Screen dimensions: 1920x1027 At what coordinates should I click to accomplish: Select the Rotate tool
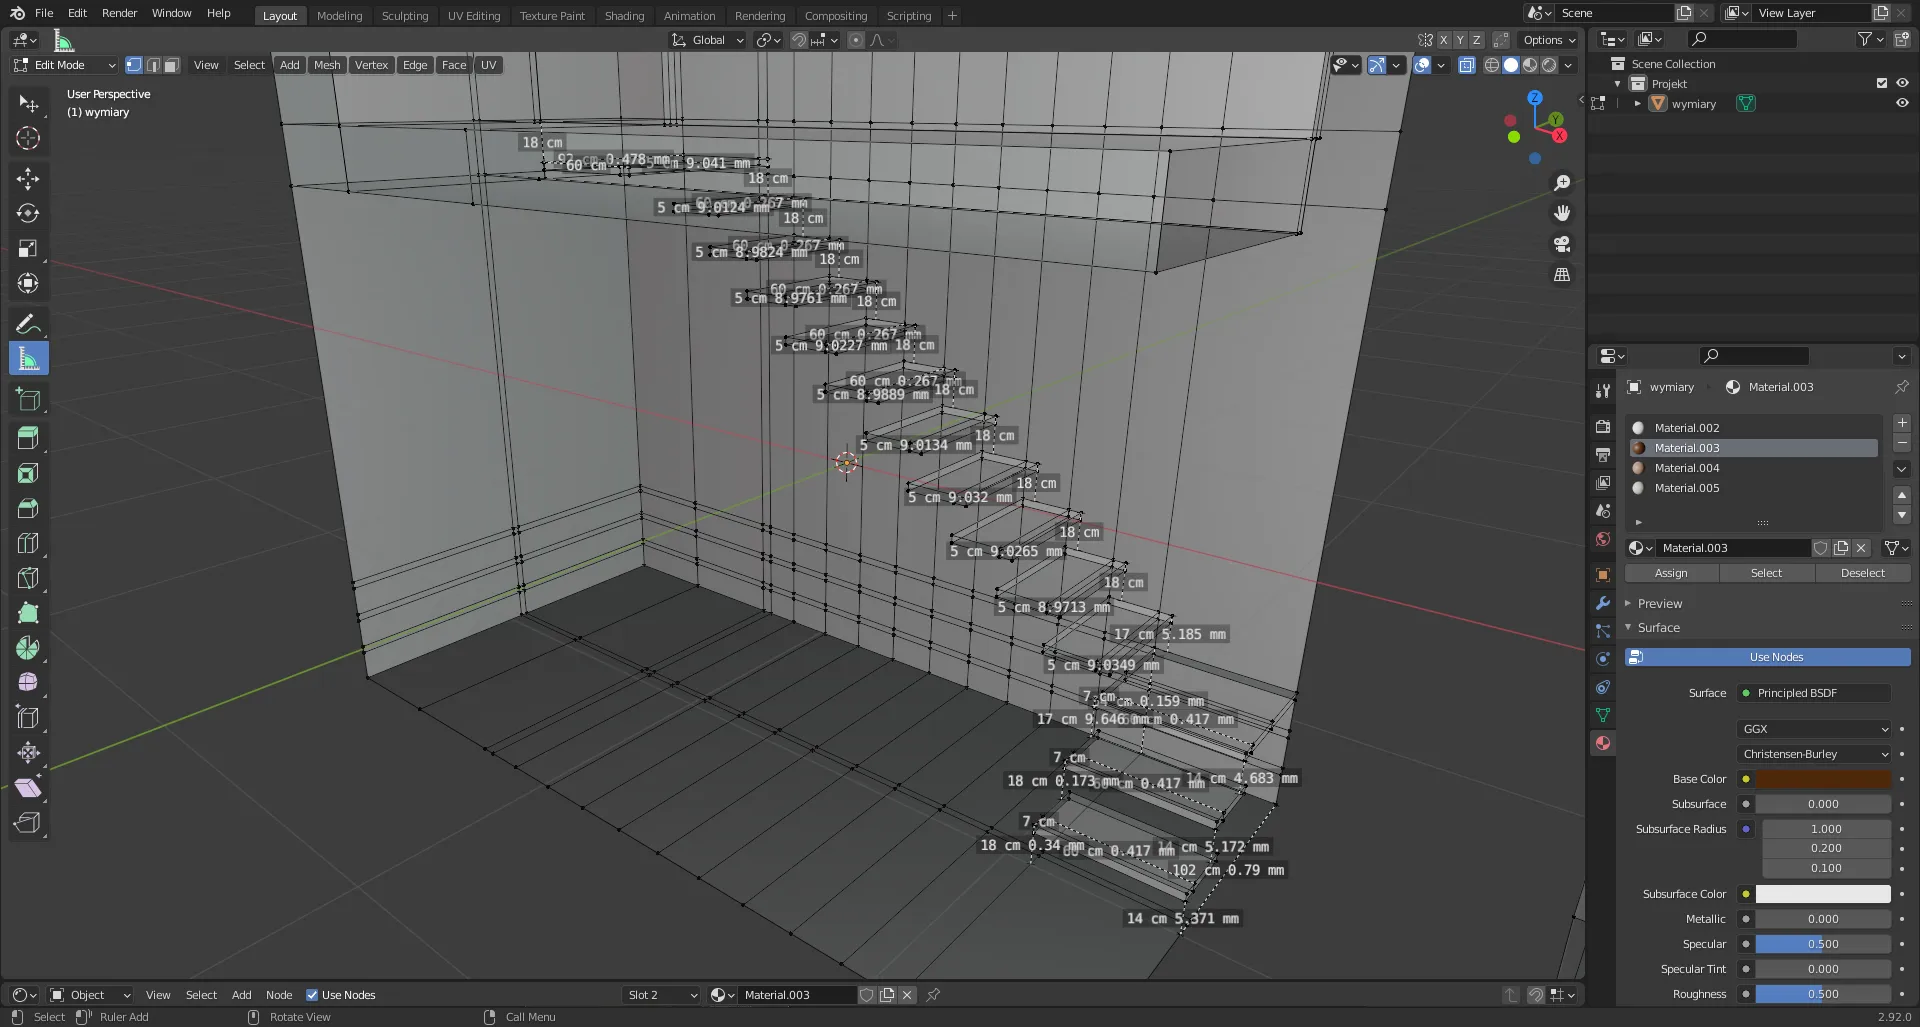(x=28, y=214)
